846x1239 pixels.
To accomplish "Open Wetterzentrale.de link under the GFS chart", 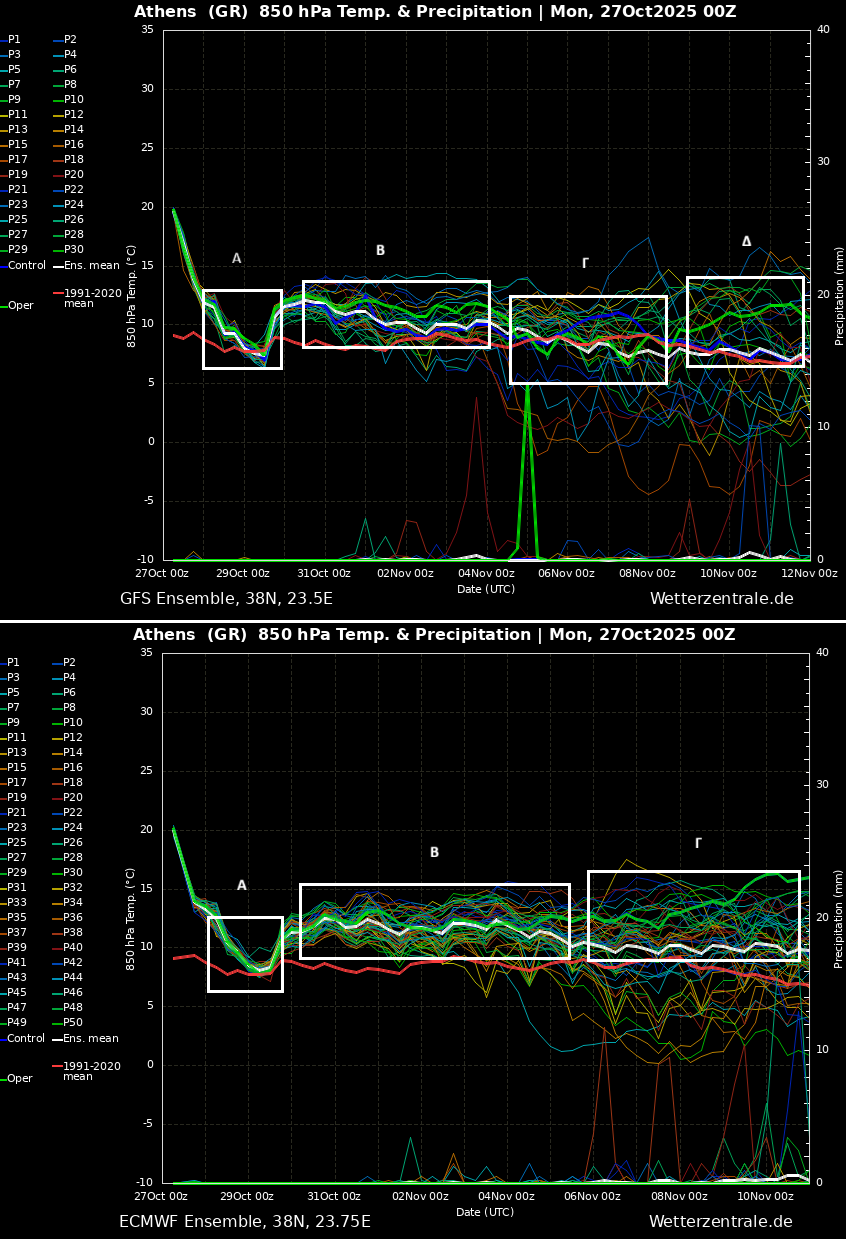I will 721,599.
